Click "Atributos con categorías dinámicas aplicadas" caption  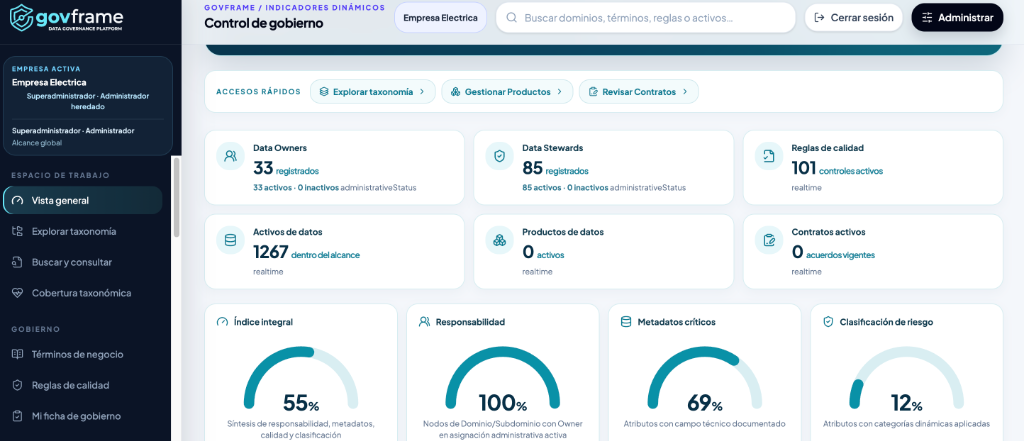click(x=906, y=423)
